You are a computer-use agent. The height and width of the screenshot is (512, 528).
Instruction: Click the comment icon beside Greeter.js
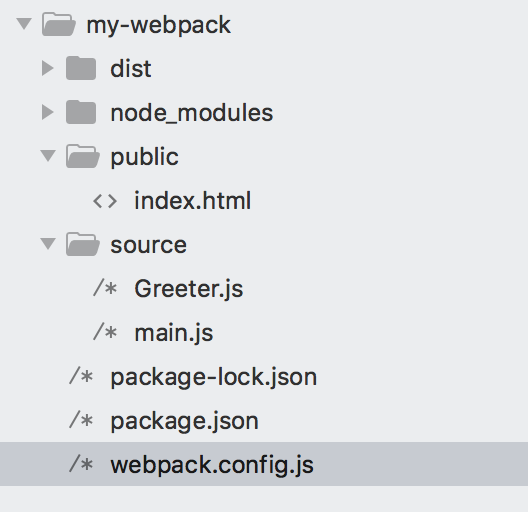105,289
